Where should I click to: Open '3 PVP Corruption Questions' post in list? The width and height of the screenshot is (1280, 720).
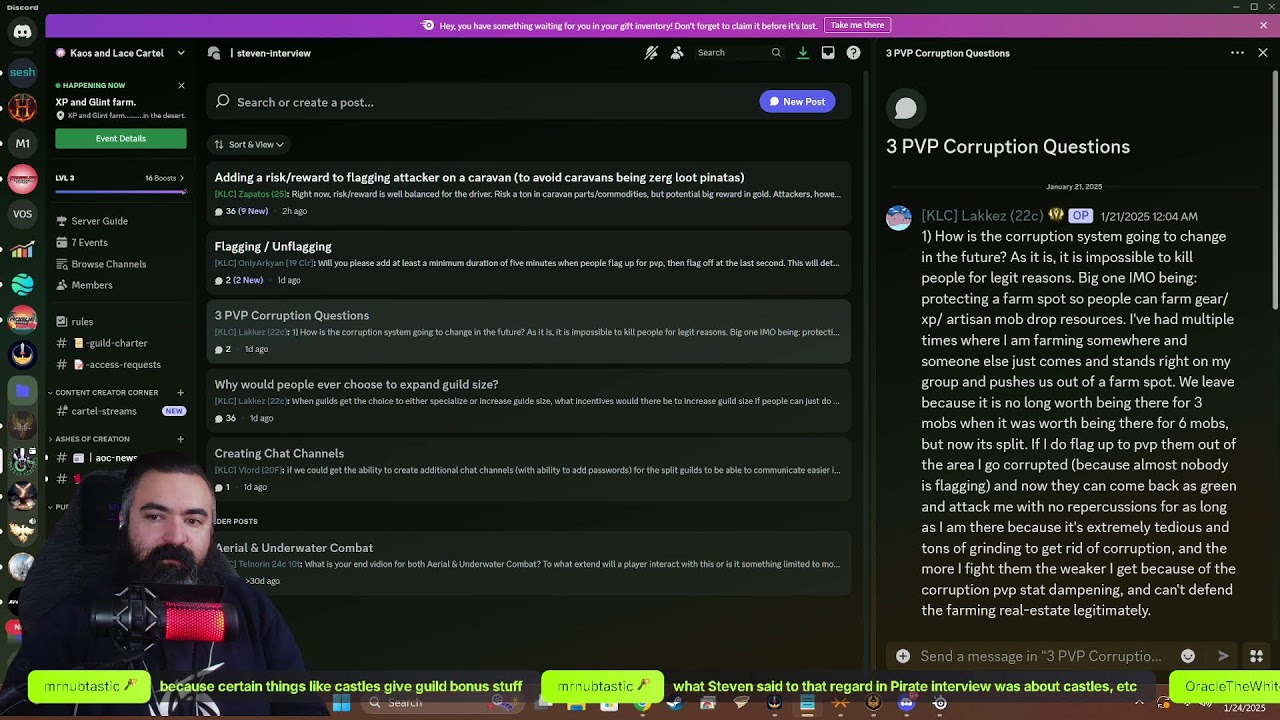click(x=528, y=331)
